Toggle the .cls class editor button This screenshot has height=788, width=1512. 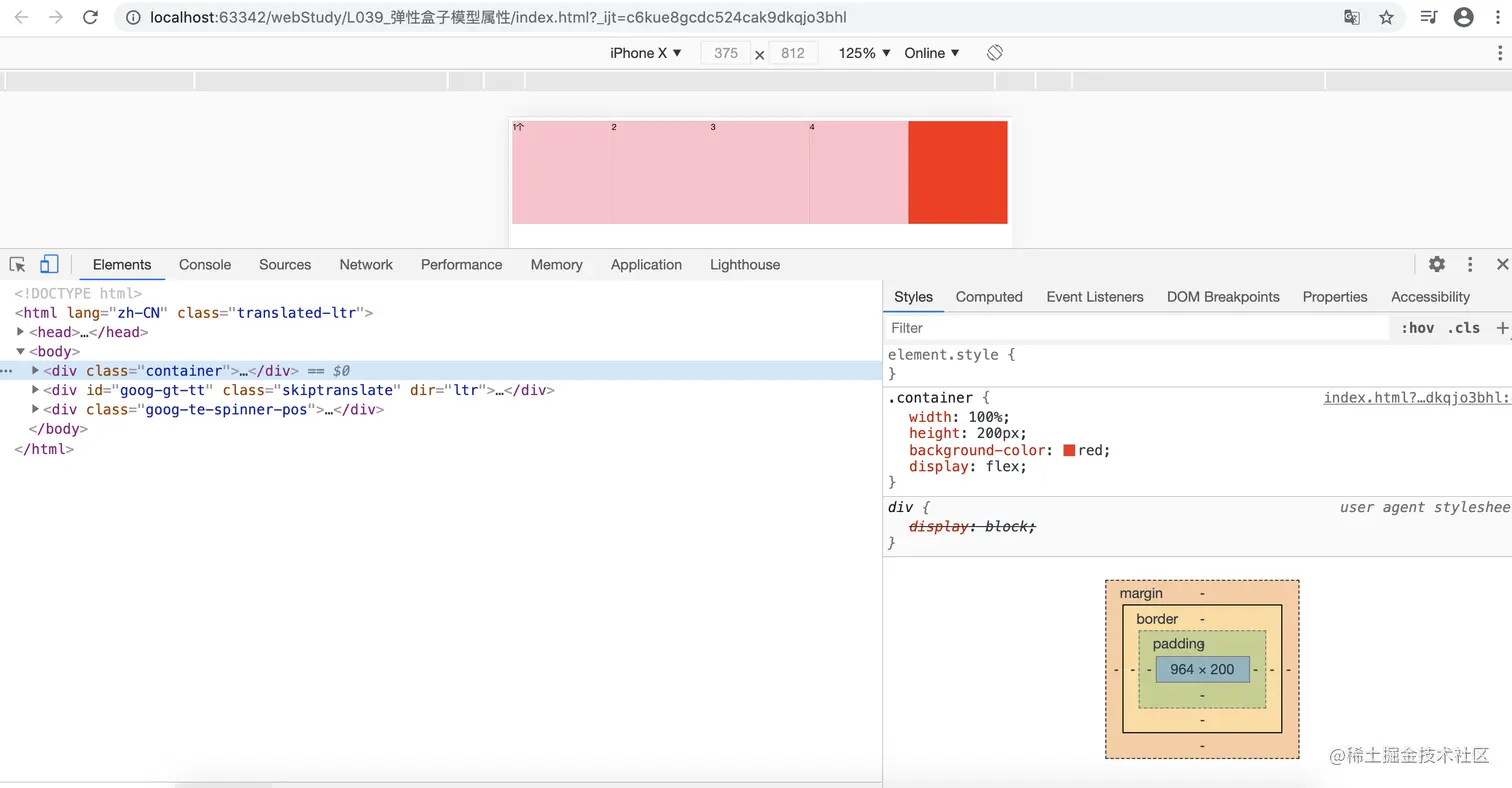click(x=1464, y=328)
